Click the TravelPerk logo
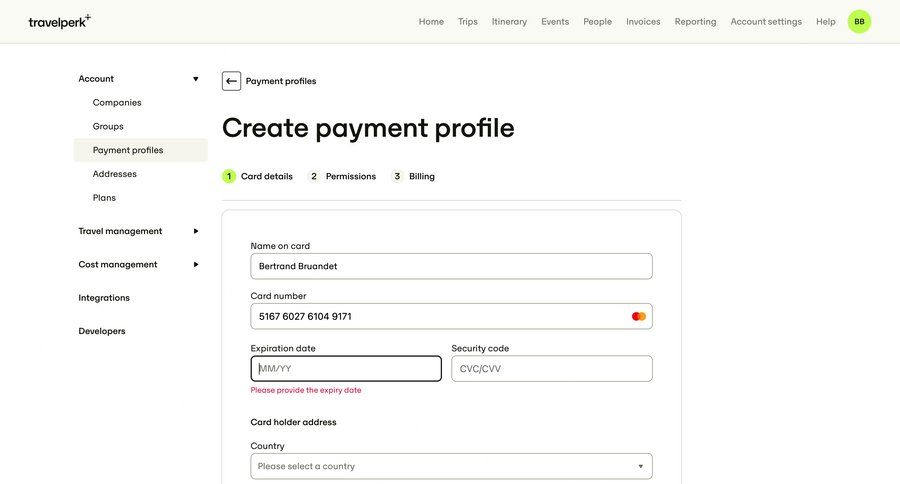 [59, 21]
